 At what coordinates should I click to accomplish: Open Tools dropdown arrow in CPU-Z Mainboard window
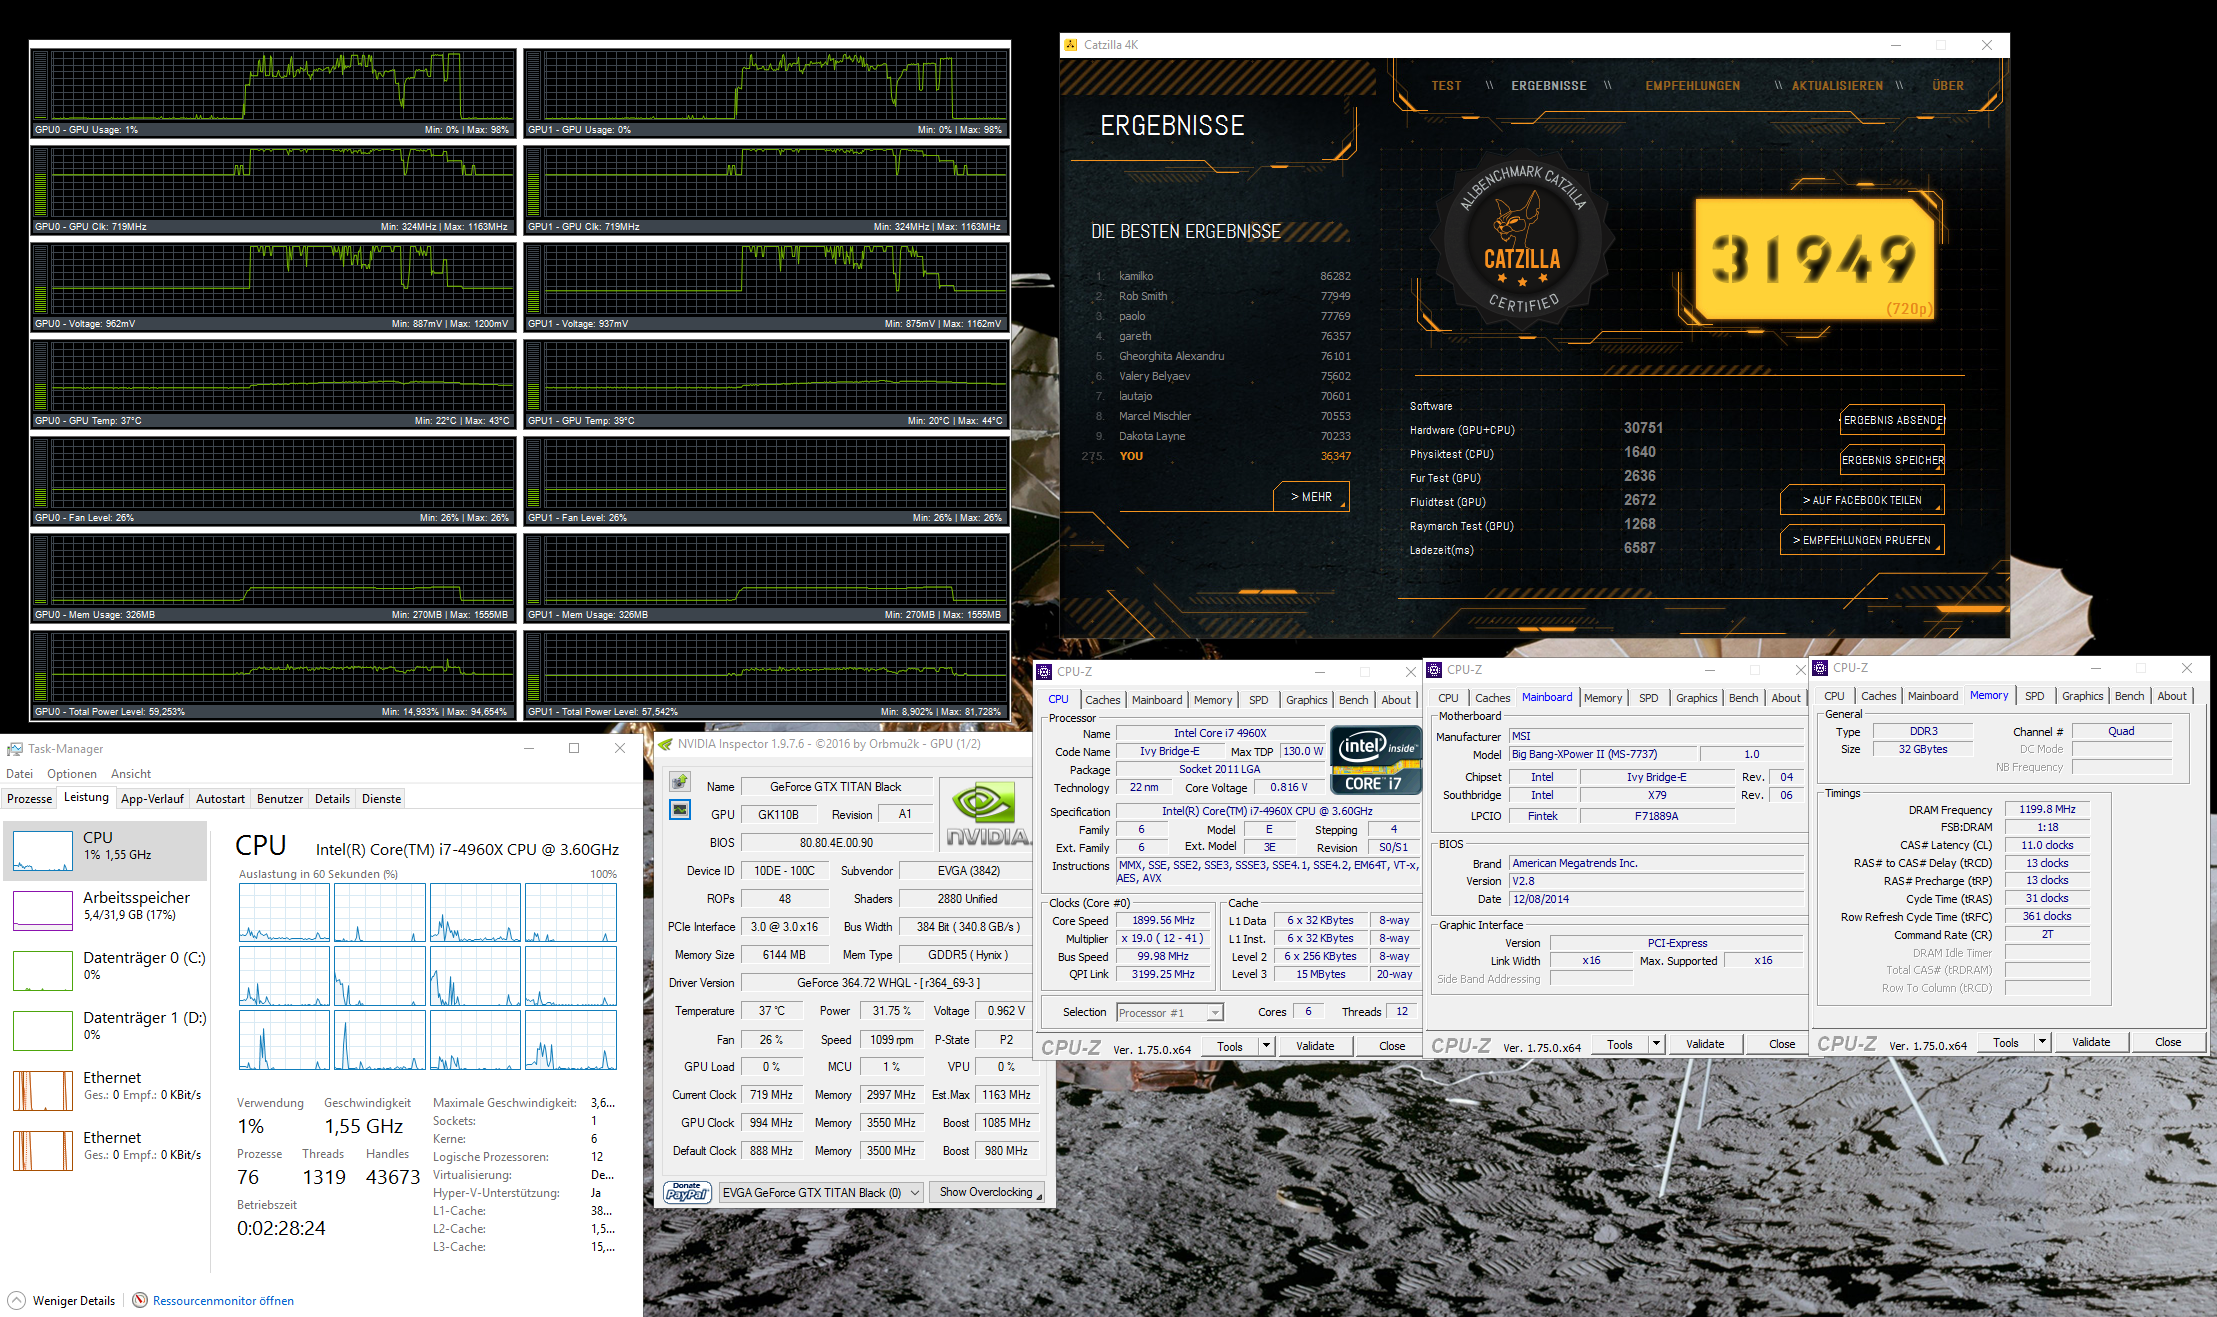[x=1656, y=1044]
